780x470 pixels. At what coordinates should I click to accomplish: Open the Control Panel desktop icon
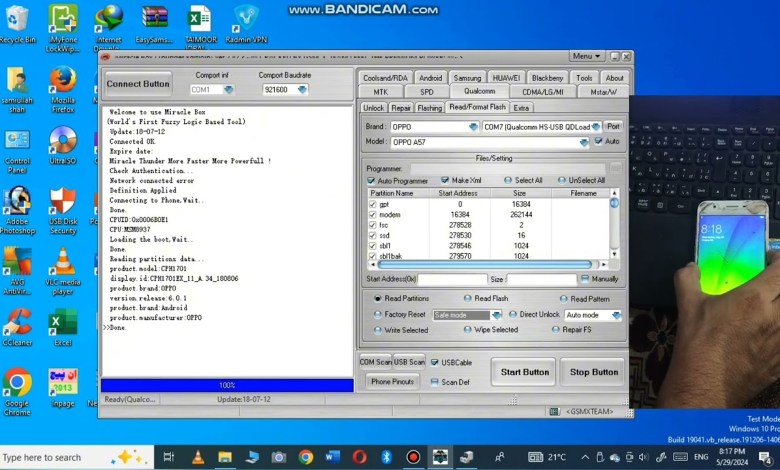coord(17,151)
